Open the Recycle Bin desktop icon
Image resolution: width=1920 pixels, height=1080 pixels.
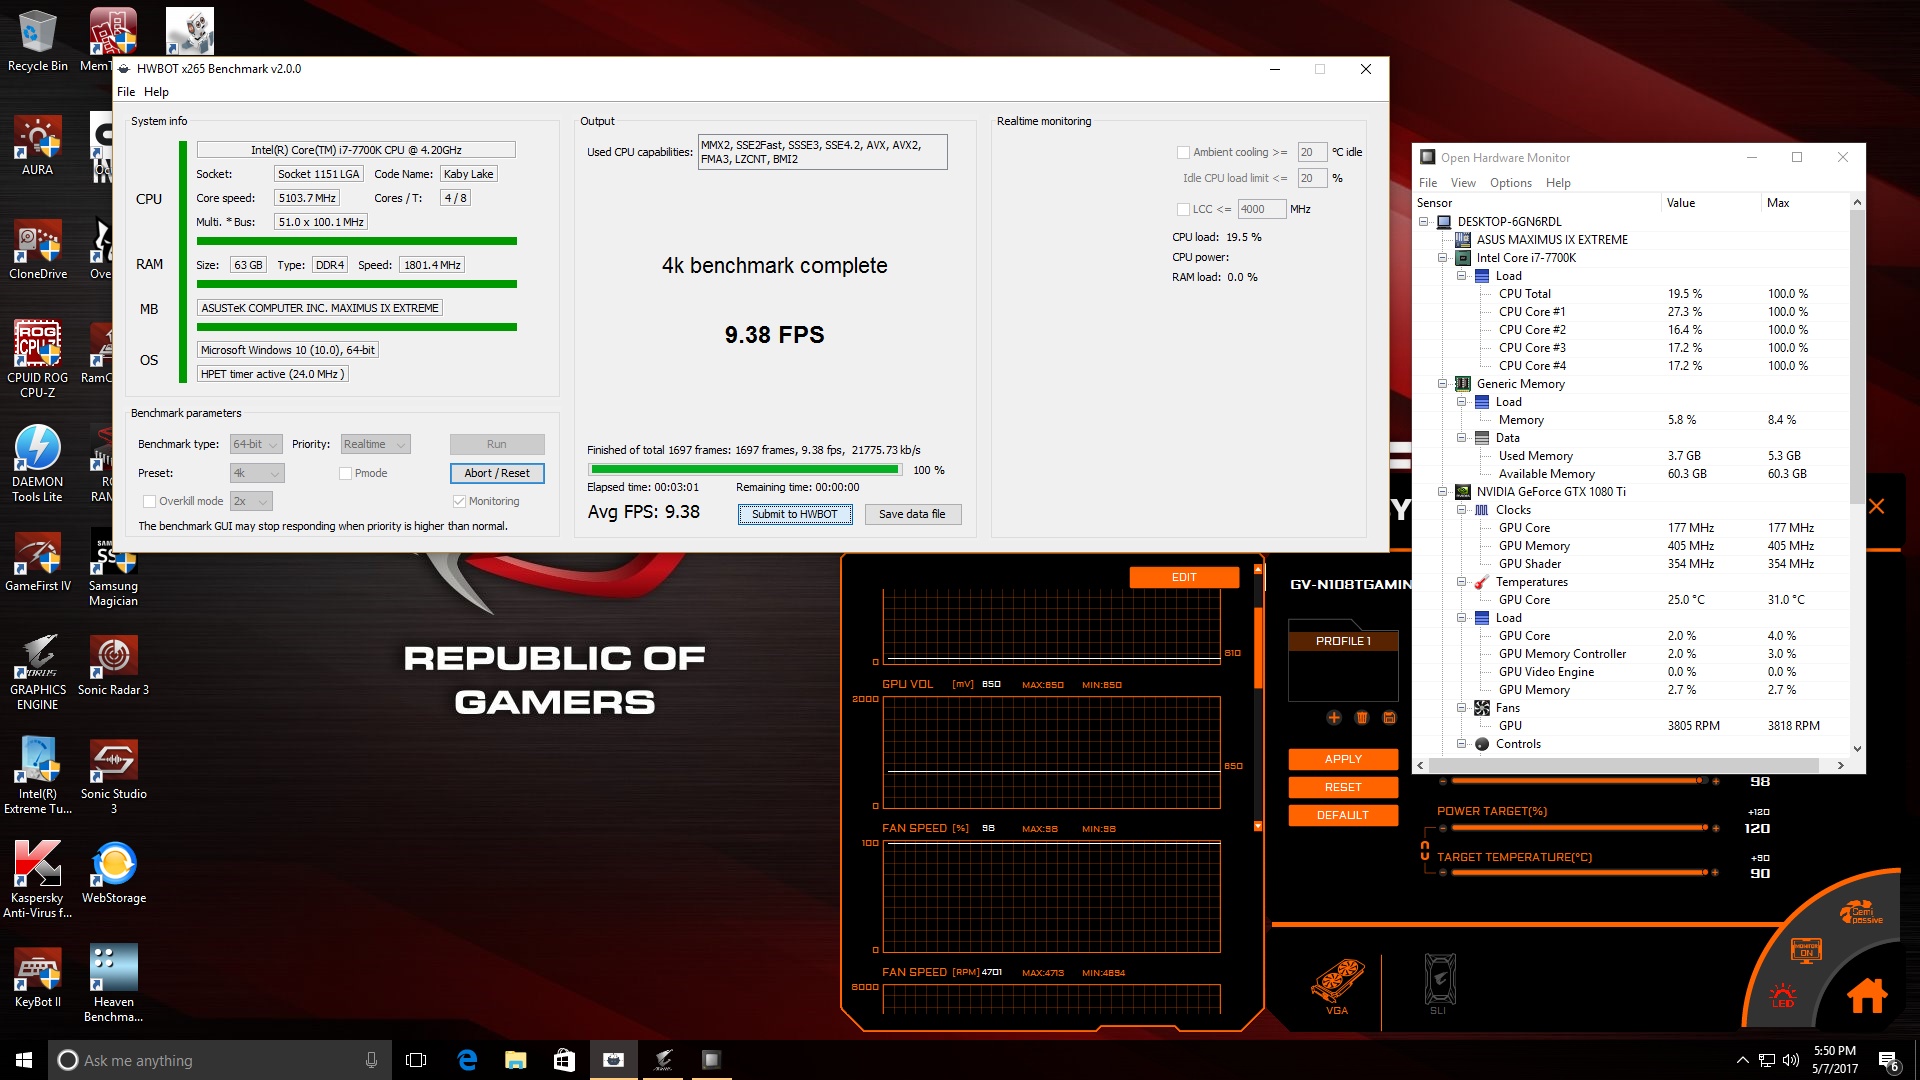point(38,41)
